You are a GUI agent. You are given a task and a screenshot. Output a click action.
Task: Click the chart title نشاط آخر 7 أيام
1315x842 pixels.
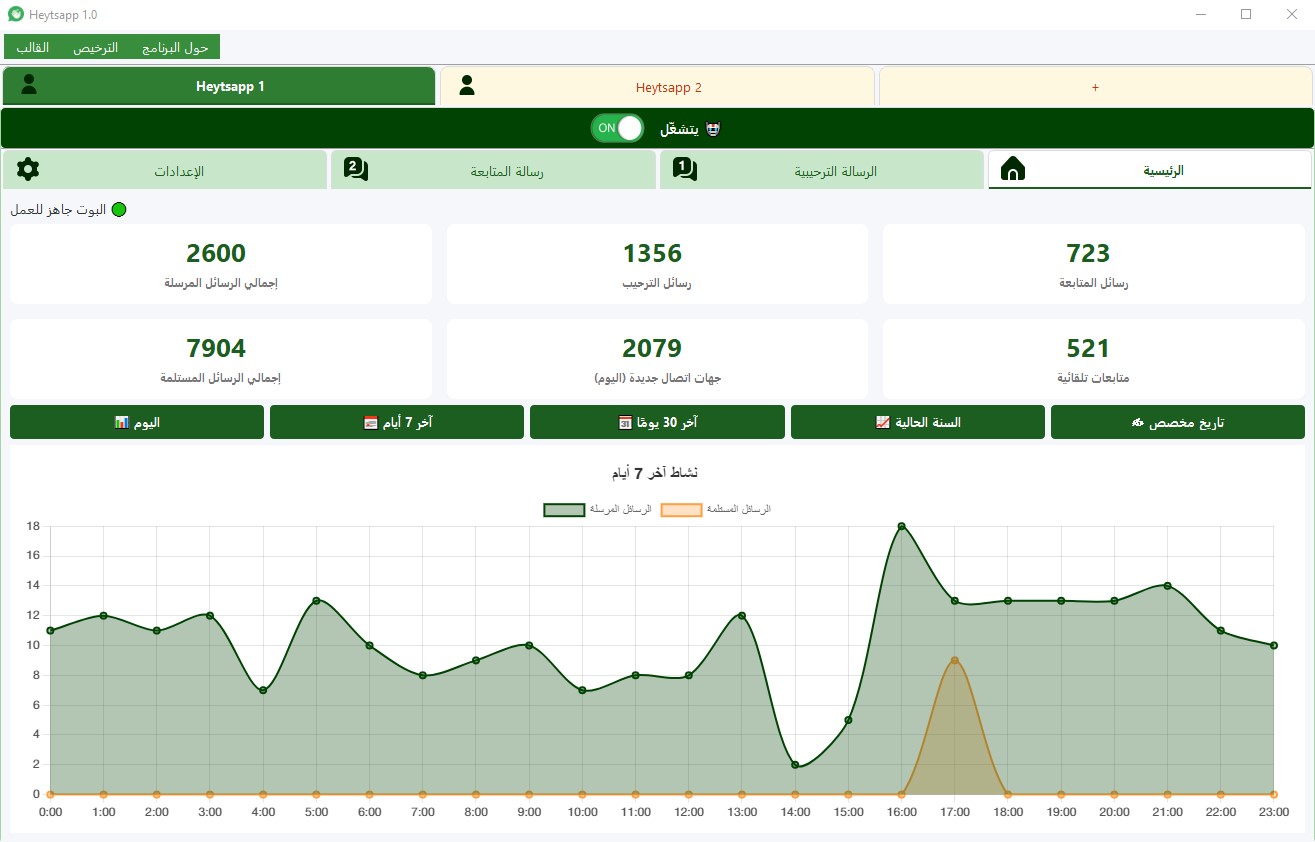tap(654, 472)
